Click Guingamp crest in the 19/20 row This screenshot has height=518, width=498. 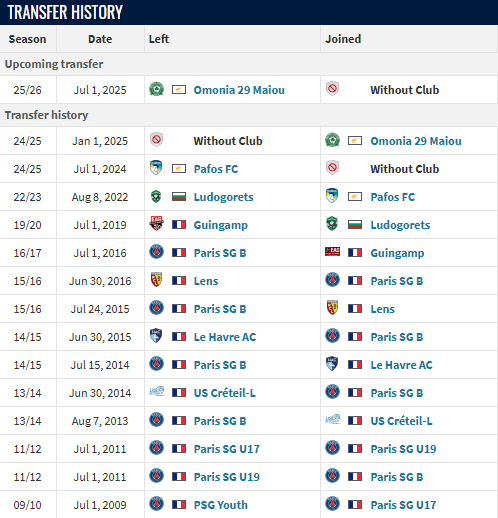click(156, 224)
